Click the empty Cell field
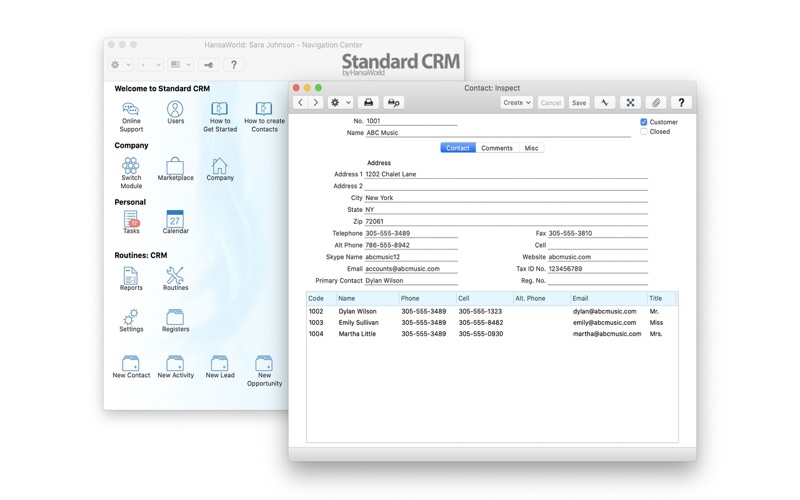800x500 pixels. [597, 245]
